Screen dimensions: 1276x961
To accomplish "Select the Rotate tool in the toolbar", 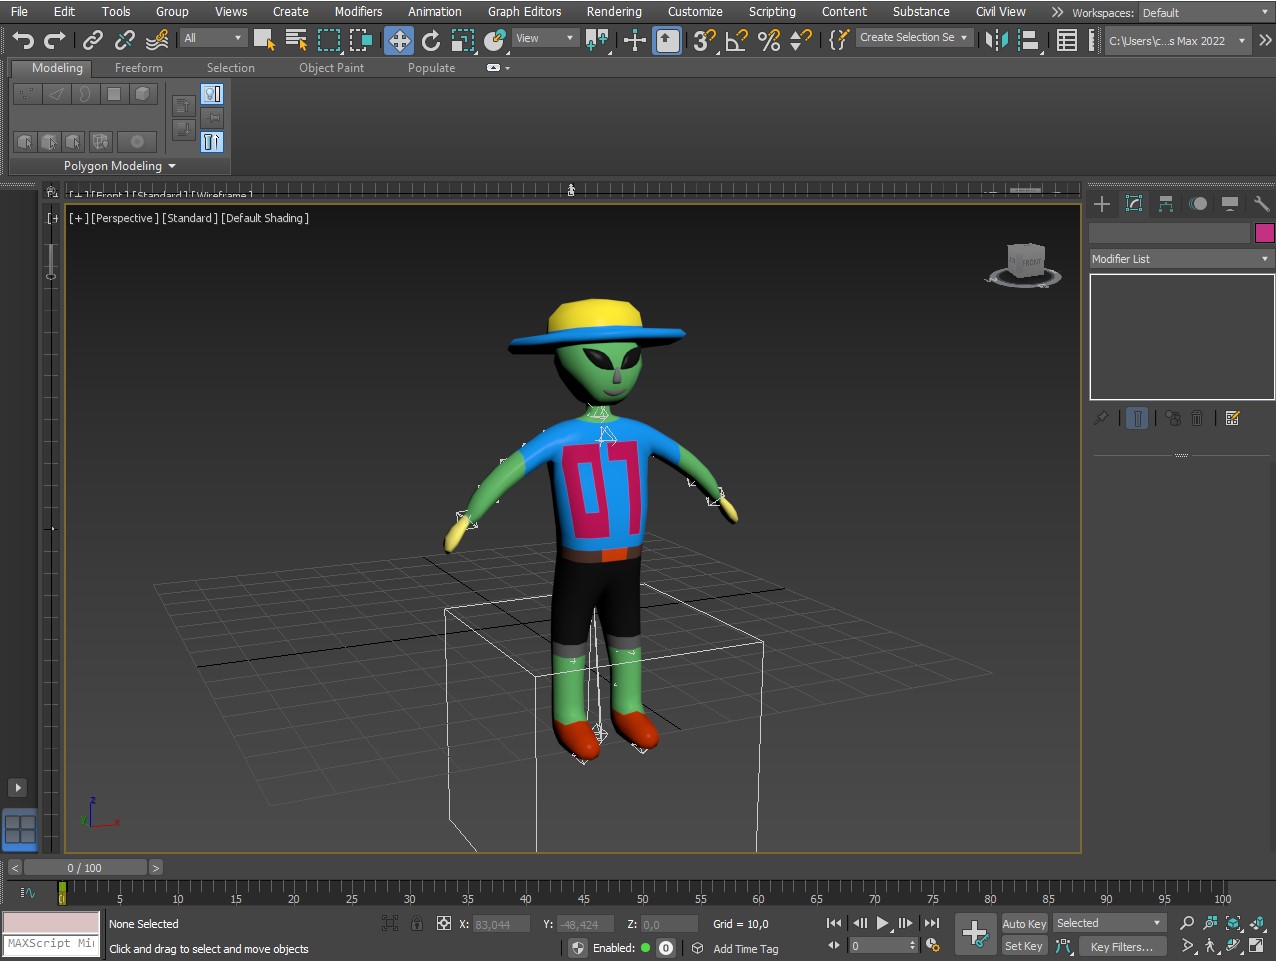I will click(431, 40).
